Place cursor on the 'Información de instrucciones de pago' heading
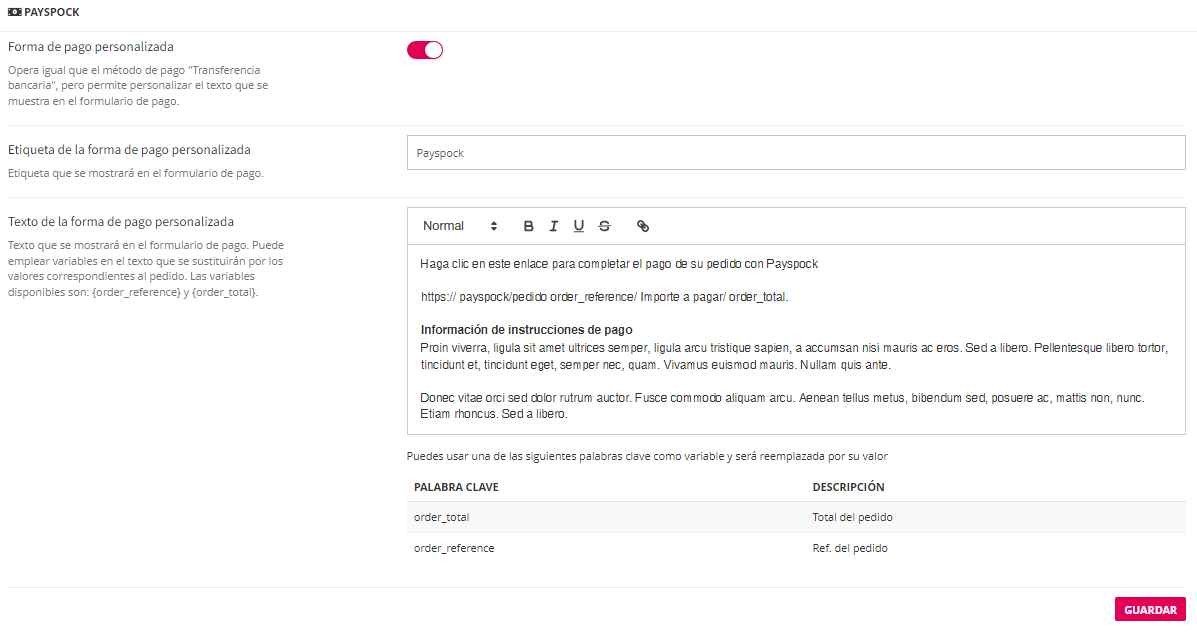Viewport: 1197px width, 635px height. (526, 330)
